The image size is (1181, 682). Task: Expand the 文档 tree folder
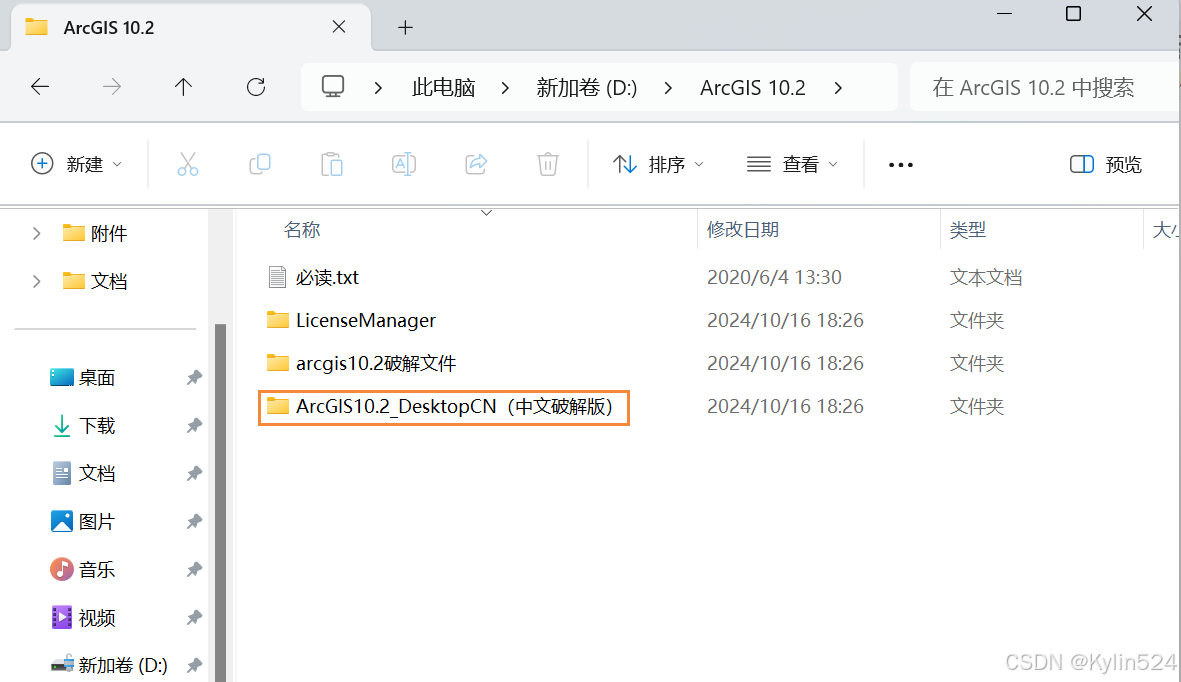pyautogui.click(x=36, y=282)
